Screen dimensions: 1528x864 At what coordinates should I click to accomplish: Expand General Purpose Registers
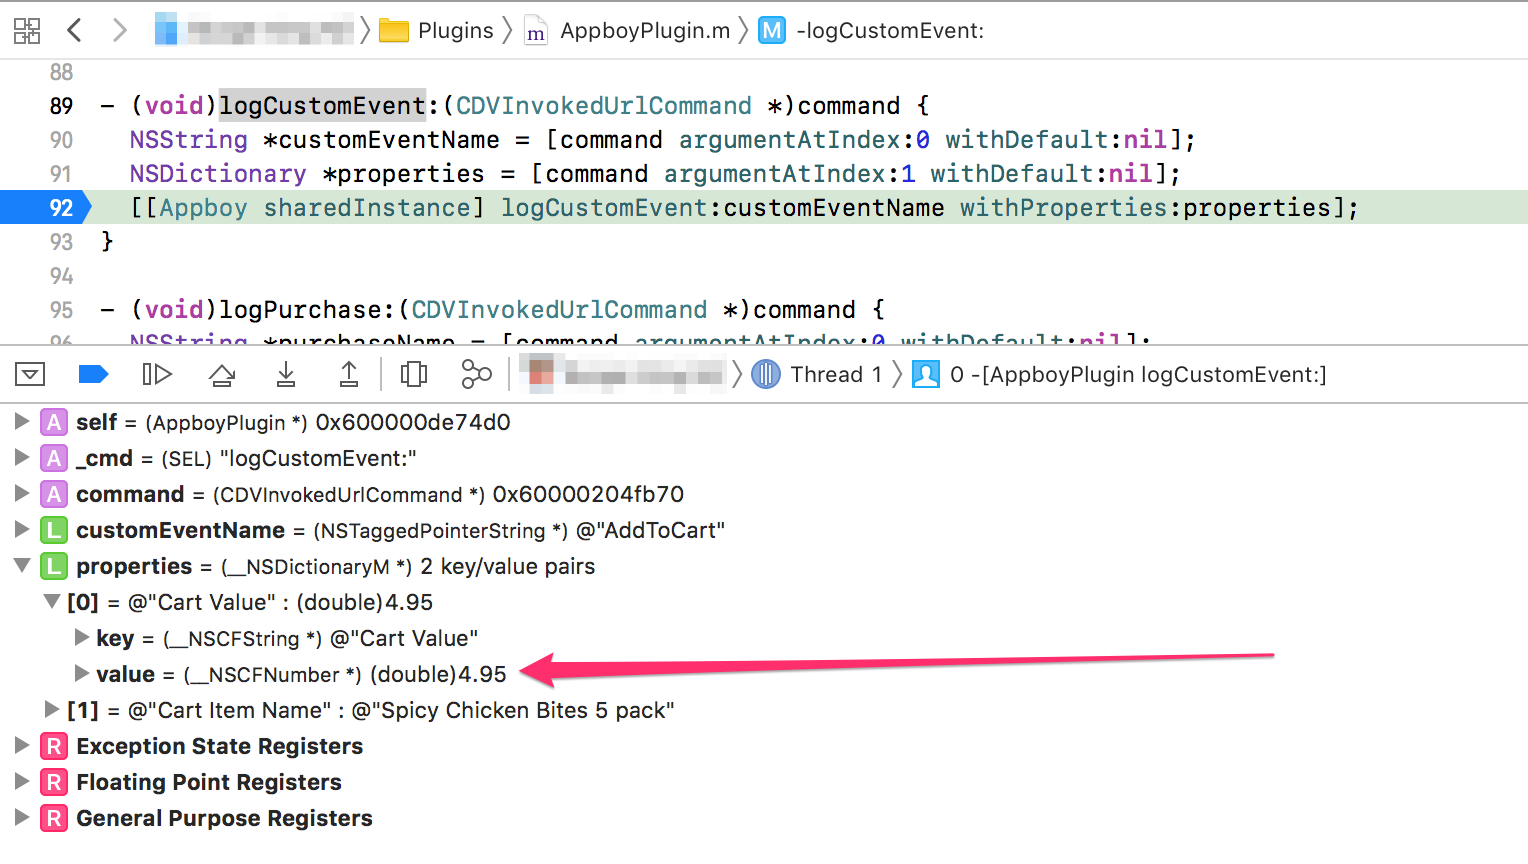[22, 818]
